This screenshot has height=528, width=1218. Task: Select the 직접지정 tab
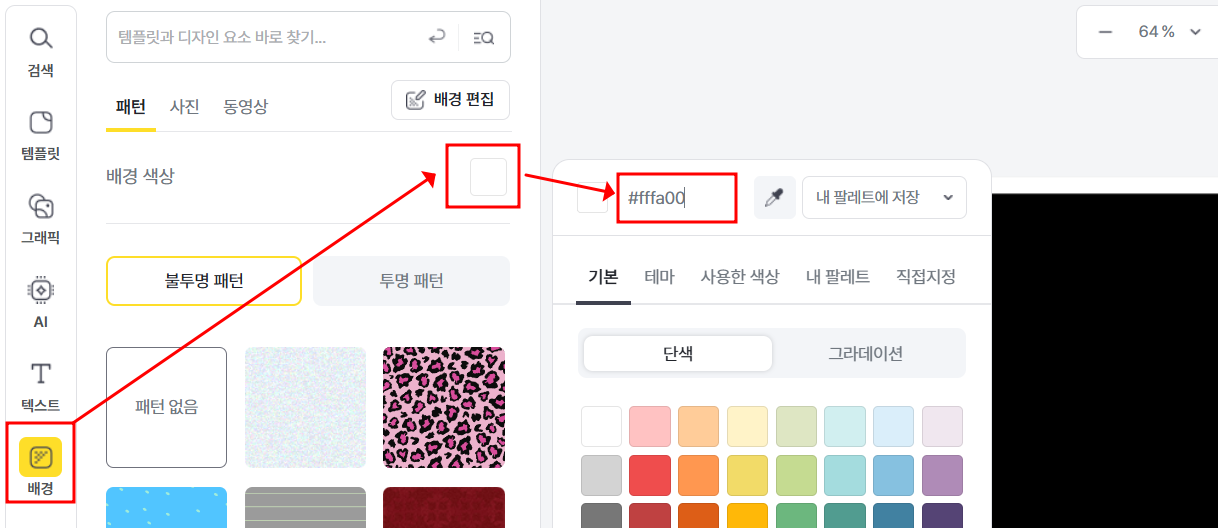(926, 277)
